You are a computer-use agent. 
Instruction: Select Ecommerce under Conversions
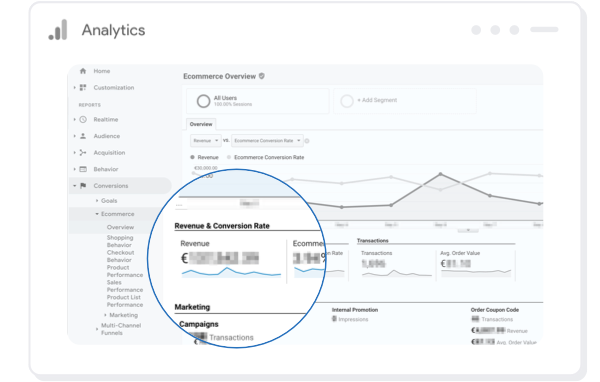pos(117,214)
